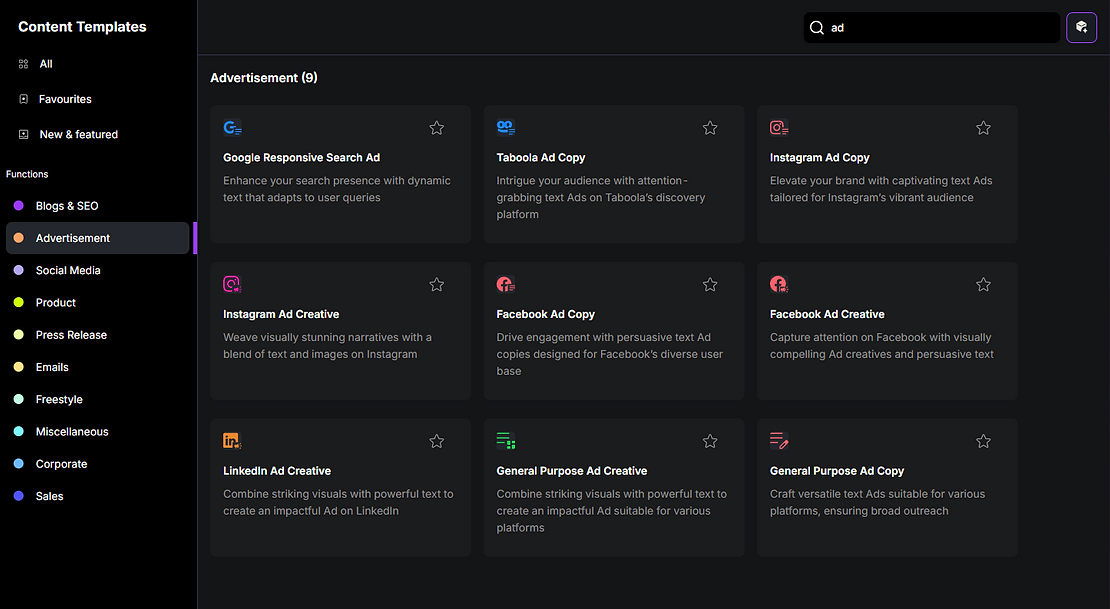Open the Blogs & SEO category
This screenshot has width=1110, height=609.
98,205
